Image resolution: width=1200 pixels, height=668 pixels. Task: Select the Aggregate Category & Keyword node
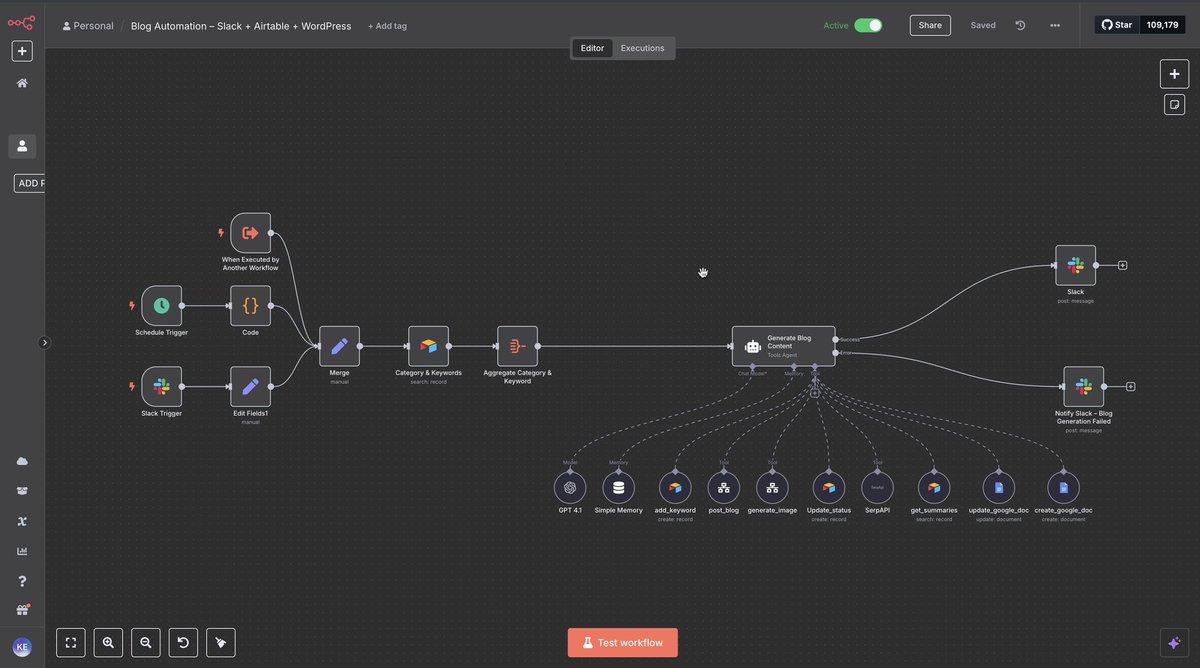pos(517,346)
